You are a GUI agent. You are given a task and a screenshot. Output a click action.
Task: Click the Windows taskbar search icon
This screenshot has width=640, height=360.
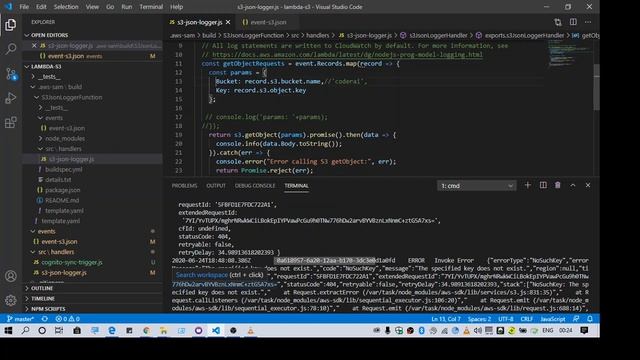[x=25, y=331]
